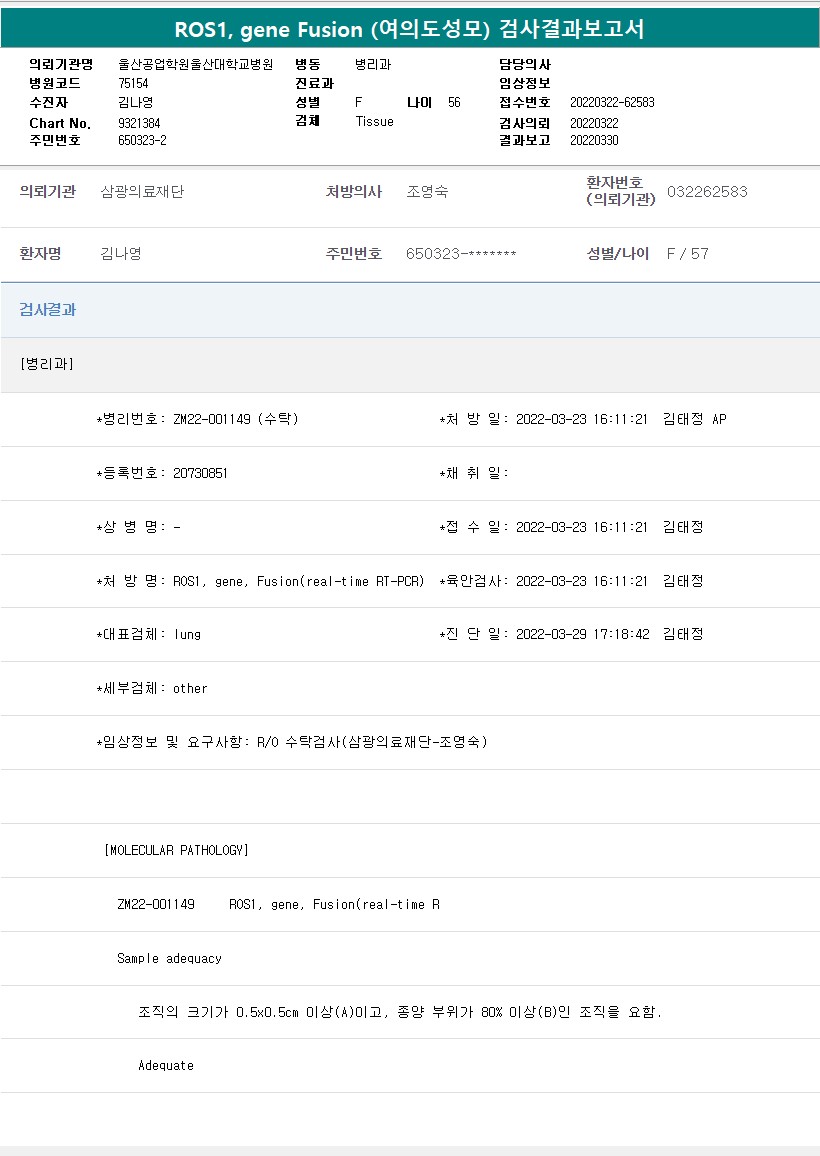Select the 병원코드 value 75154
Image resolution: width=820 pixels, height=1156 pixels.
[133, 84]
